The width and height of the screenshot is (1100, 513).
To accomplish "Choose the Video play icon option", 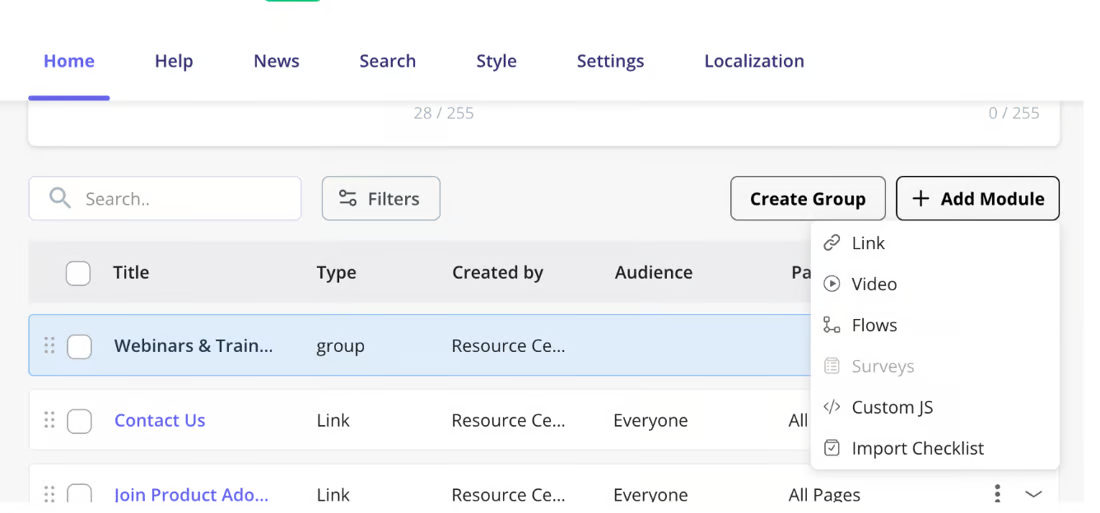I will (x=831, y=284).
